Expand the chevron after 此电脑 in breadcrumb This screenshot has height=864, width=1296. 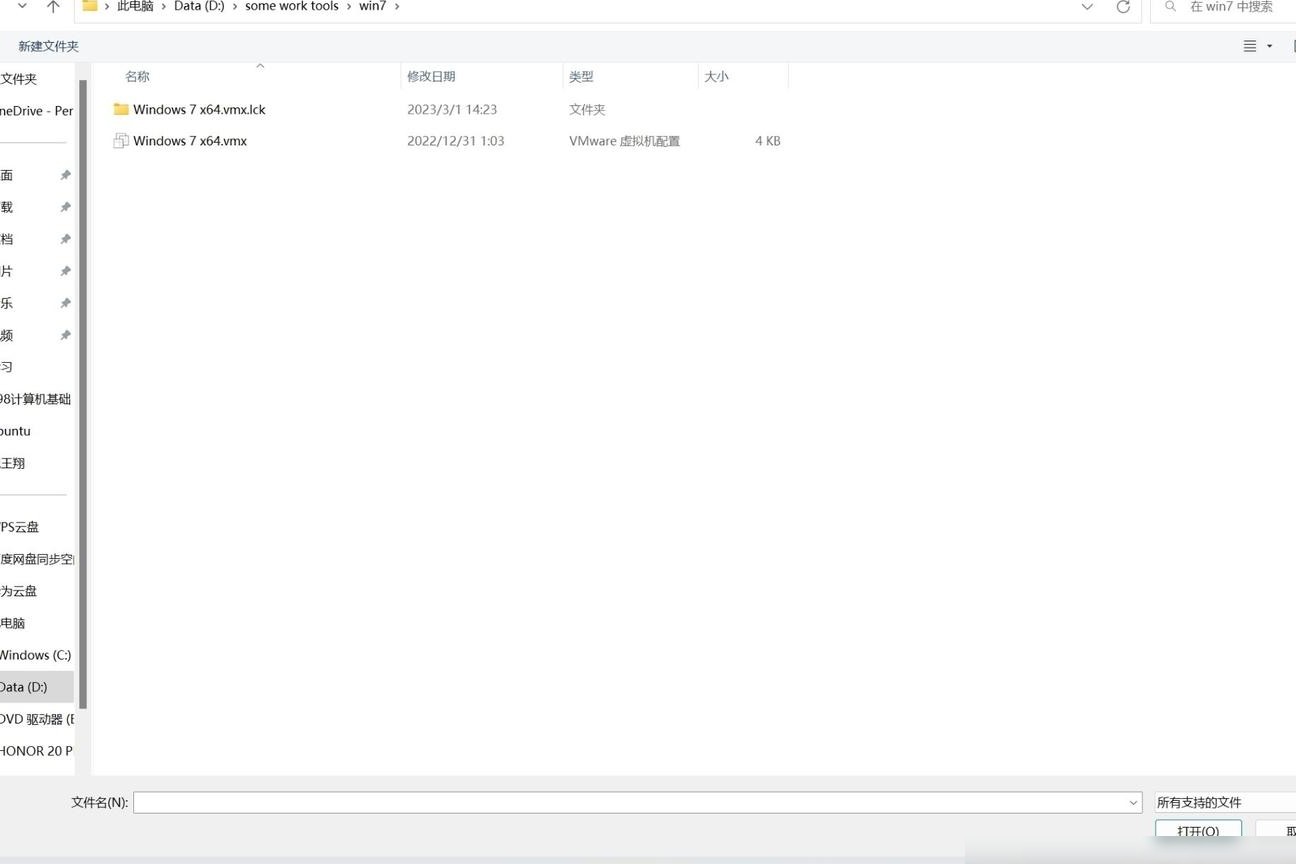[164, 6]
